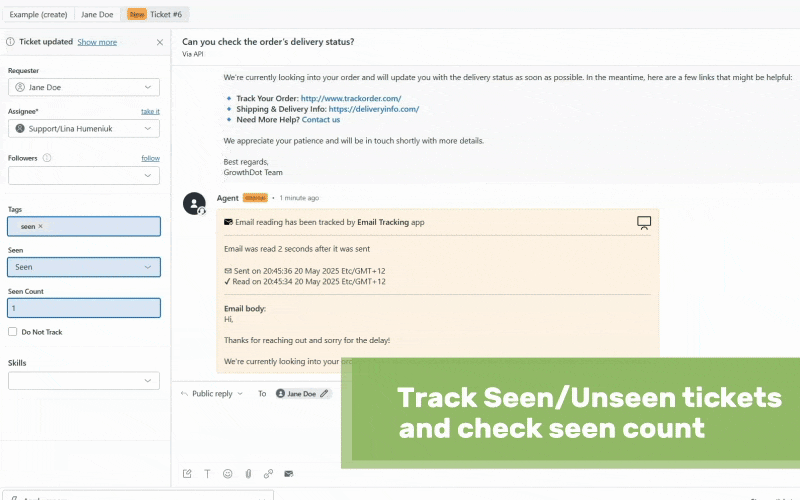Image resolution: width=800 pixels, height=500 pixels.
Task: Open the trackorder.com link
Action: pos(351,98)
